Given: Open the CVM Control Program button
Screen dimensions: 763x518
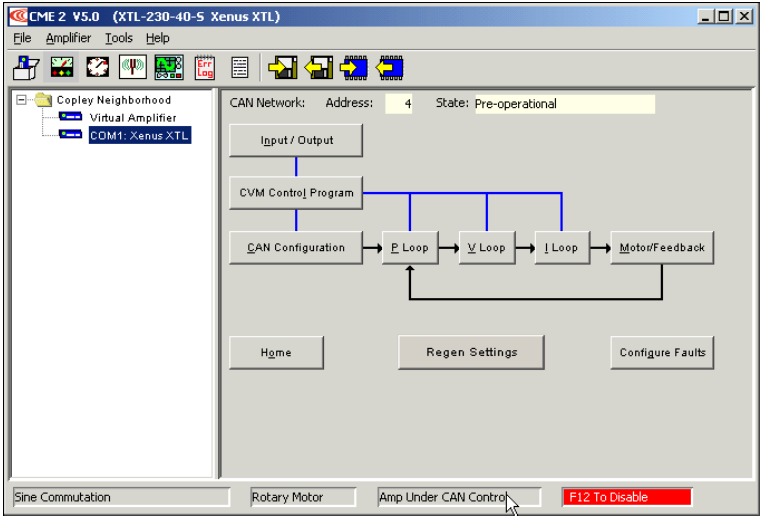Looking at the screenshot, I should tap(296, 193).
